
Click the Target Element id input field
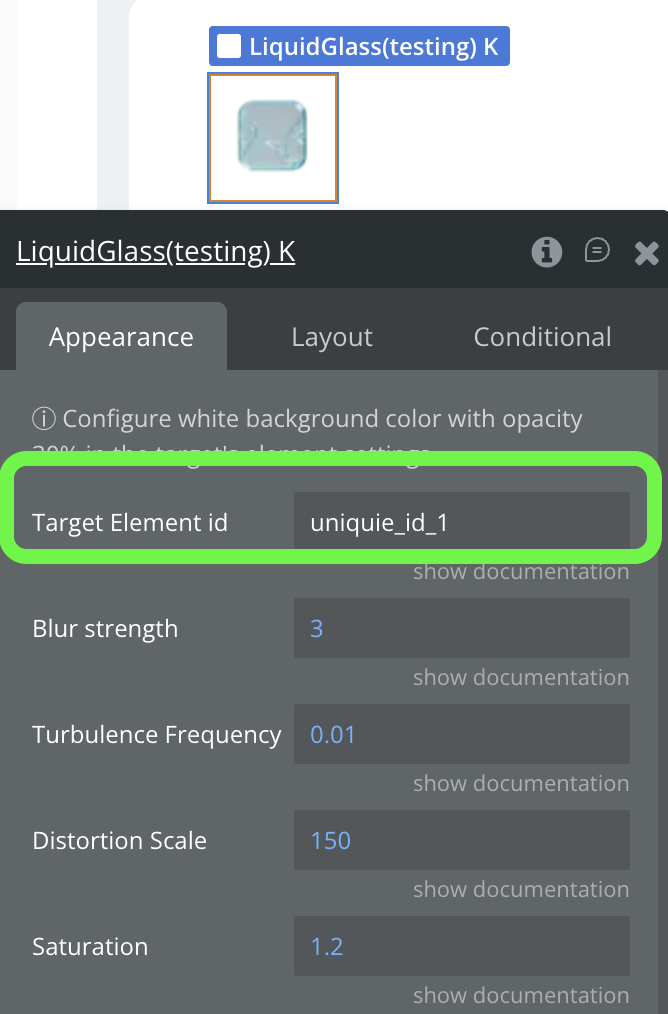coord(461,521)
